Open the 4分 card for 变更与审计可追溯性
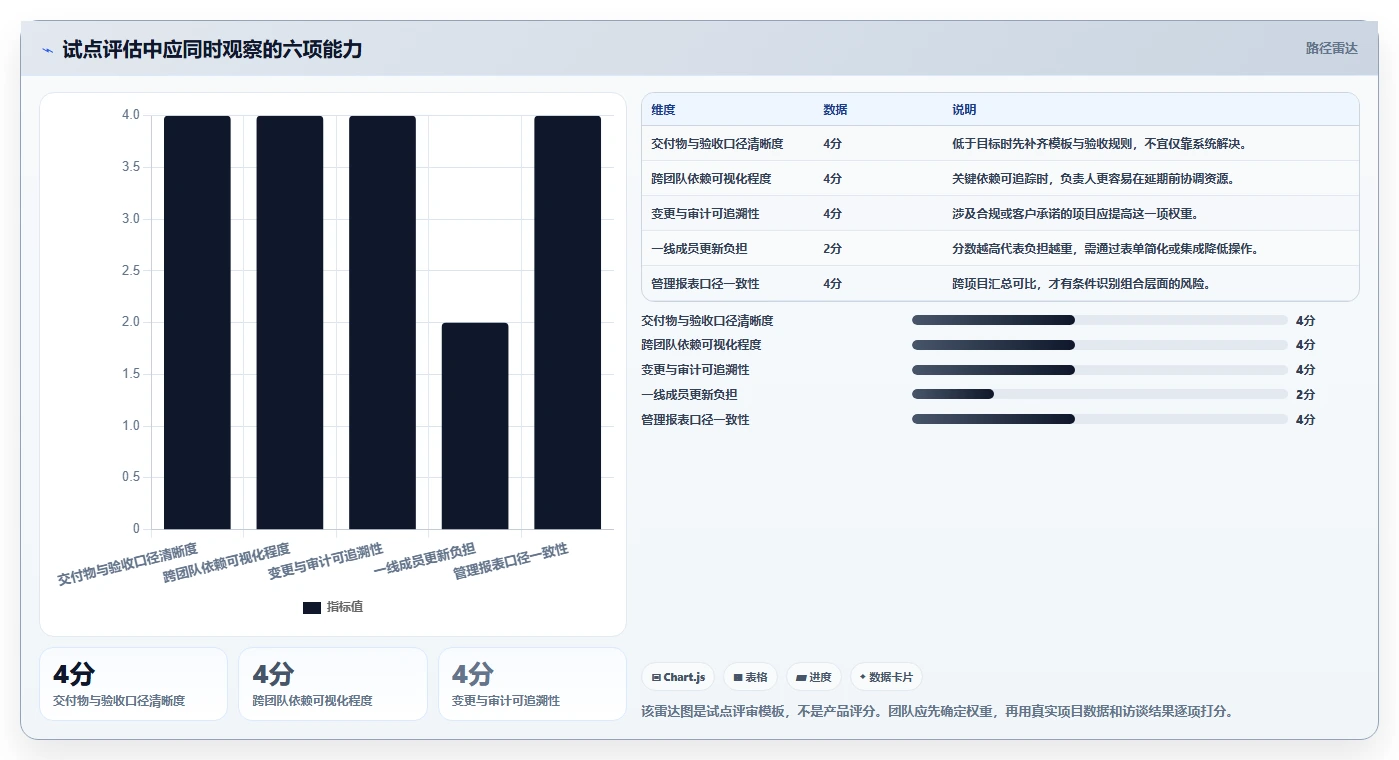Screen dimensions: 1399x760 click(532, 684)
